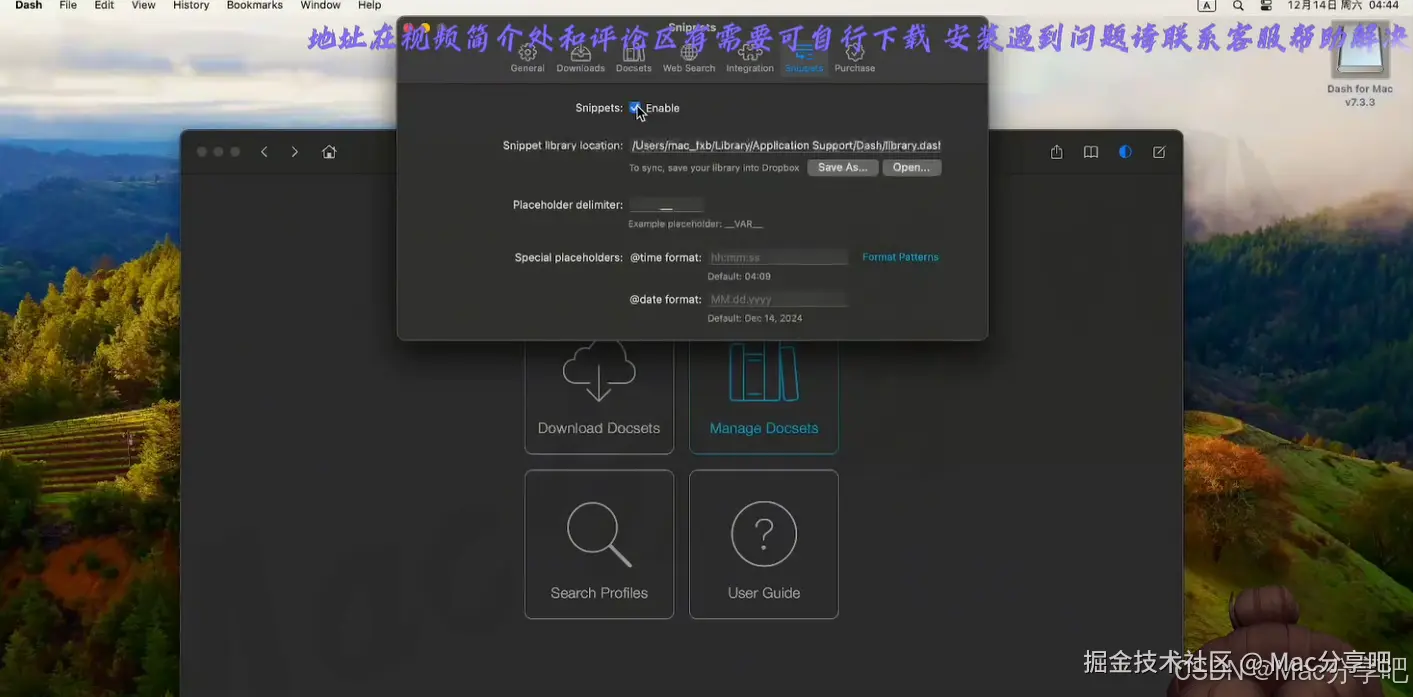Toggle the Snippets Enable checkbox

coord(635,108)
